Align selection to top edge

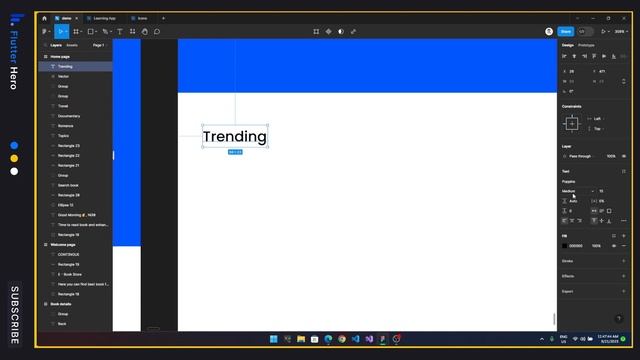click(594, 56)
